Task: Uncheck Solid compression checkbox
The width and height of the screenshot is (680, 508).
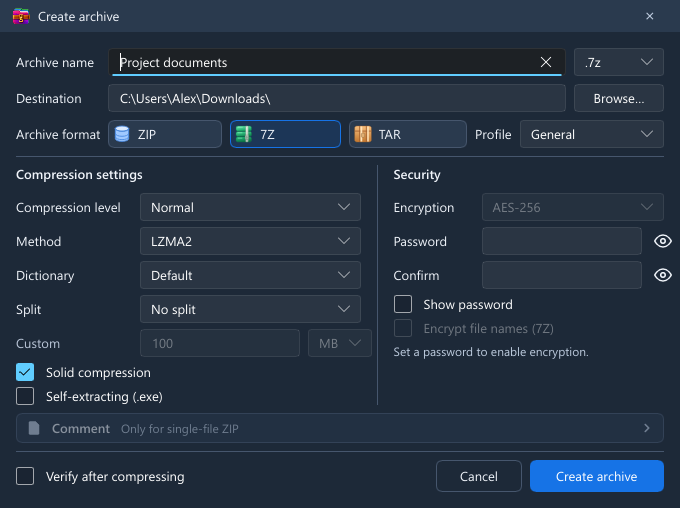Action: point(25,373)
